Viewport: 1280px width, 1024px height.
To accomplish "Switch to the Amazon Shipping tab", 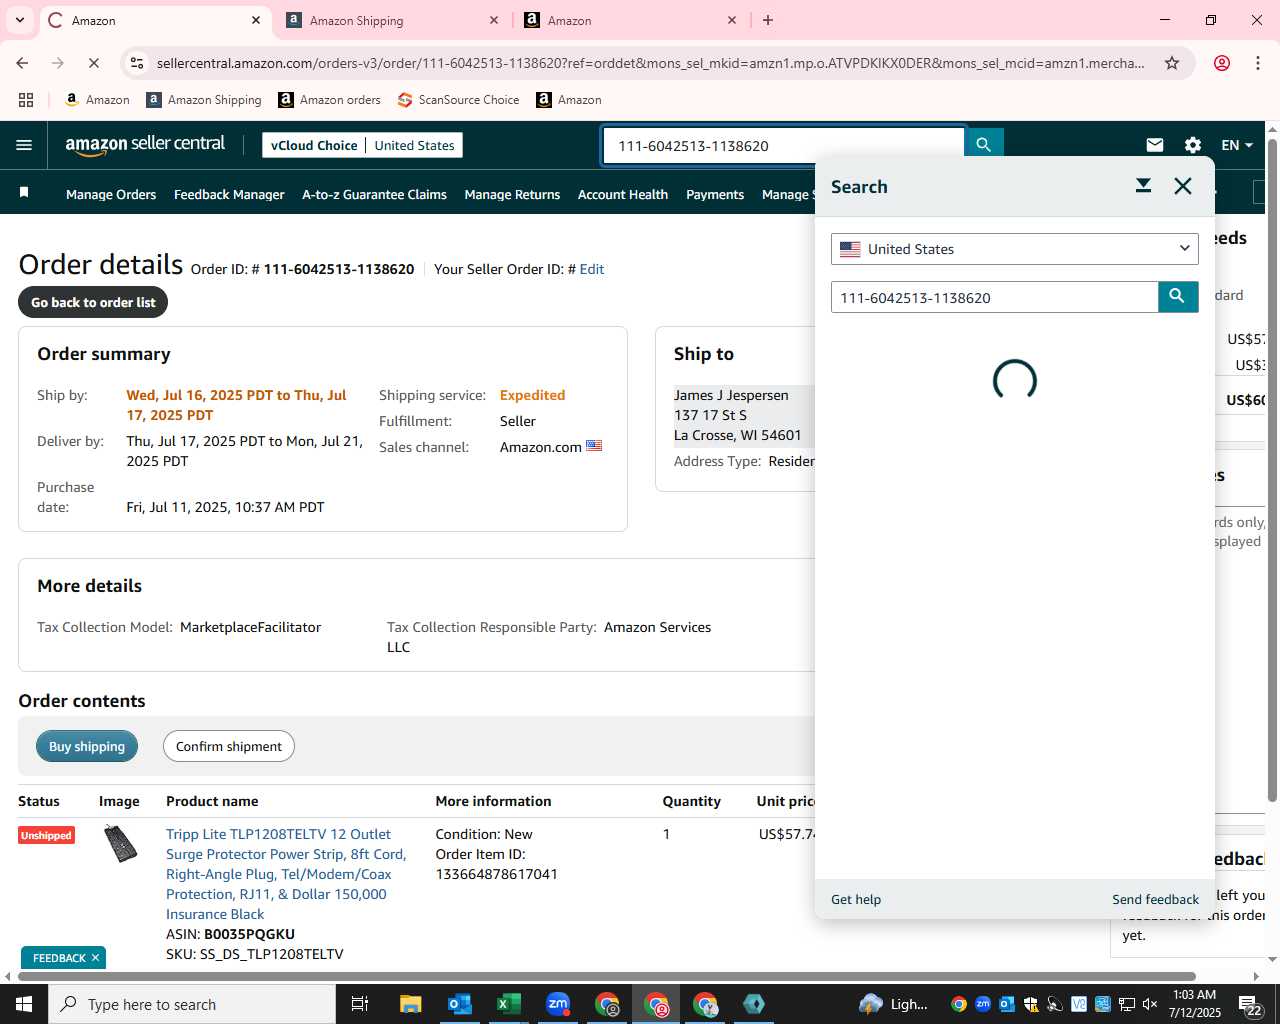I will (x=393, y=20).
